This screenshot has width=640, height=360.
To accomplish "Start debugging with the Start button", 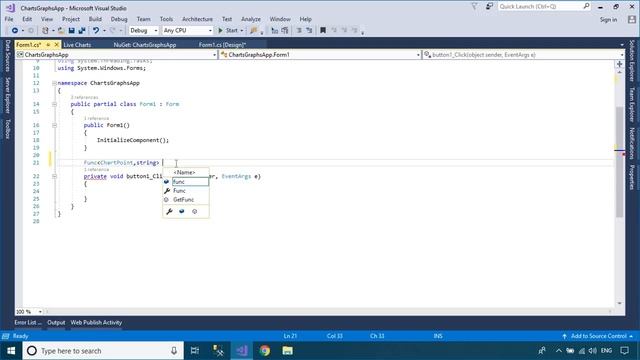I will [228, 31].
